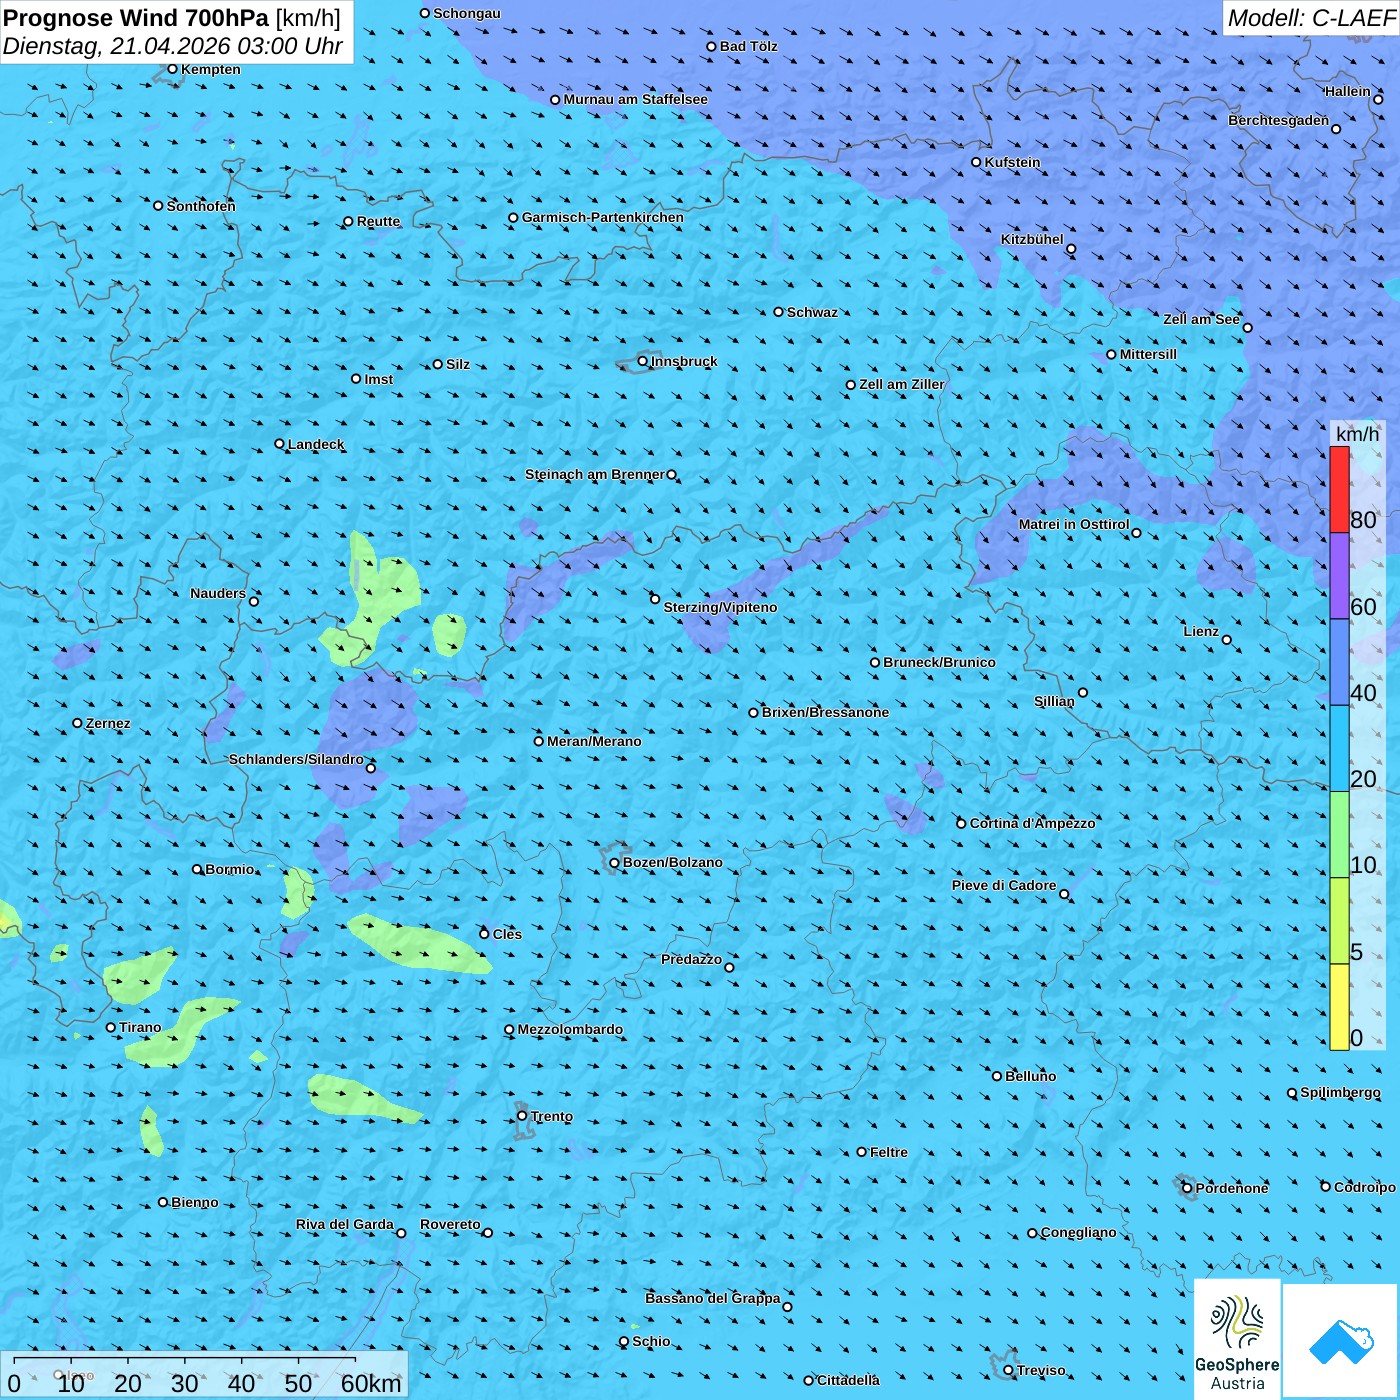Click the 'Bruneck/Brunico' label

coord(939,662)
